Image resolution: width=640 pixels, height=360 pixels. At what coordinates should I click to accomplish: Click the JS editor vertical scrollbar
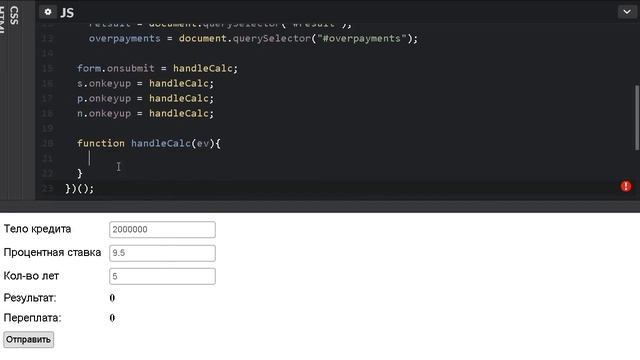637,118
